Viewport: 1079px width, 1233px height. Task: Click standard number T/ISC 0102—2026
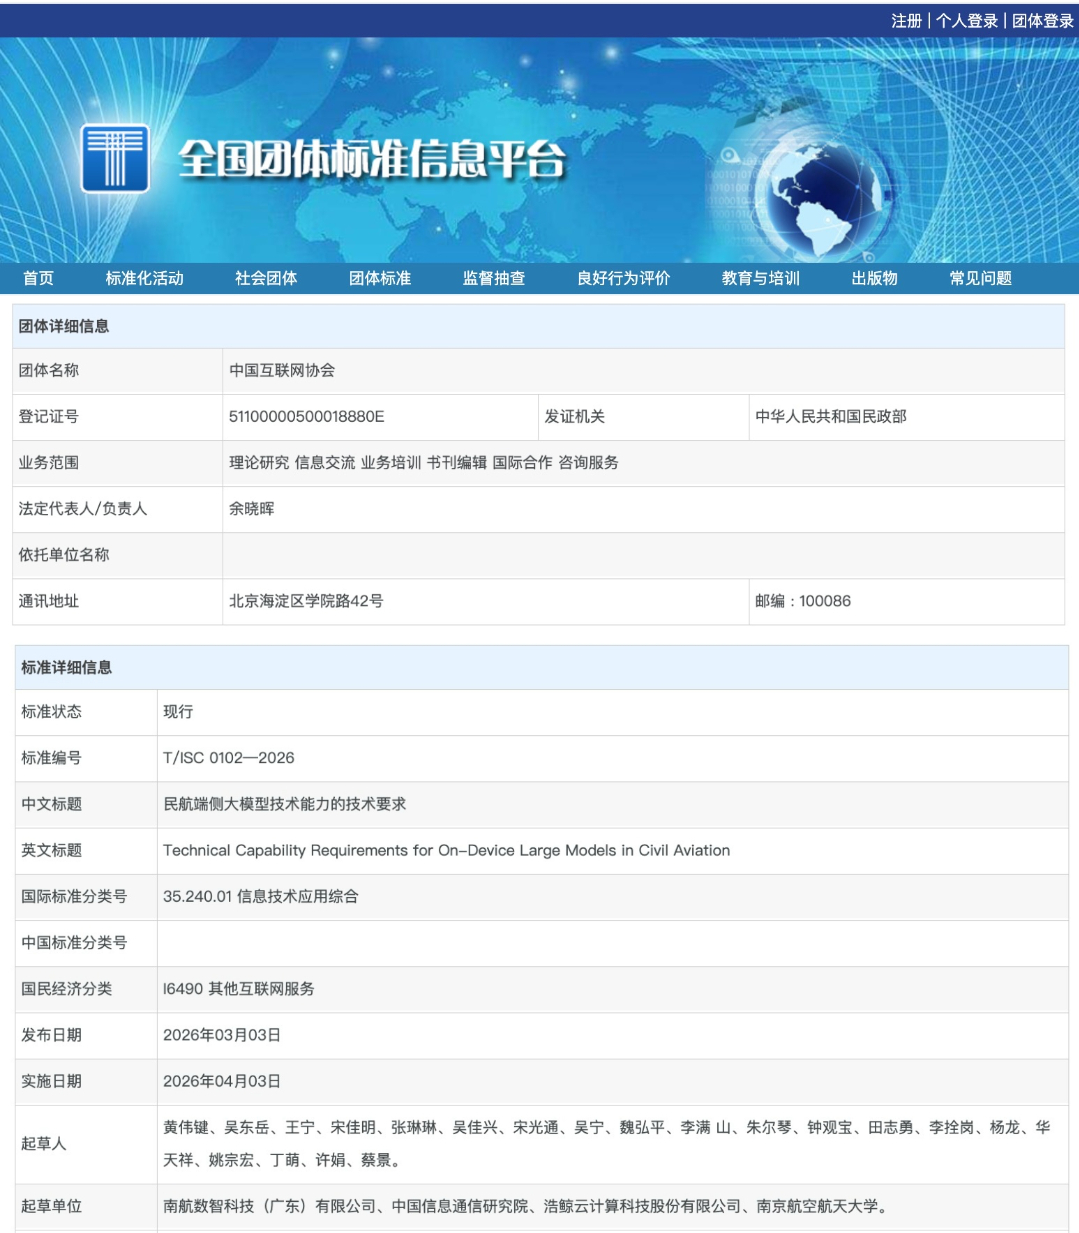point(229,758)
